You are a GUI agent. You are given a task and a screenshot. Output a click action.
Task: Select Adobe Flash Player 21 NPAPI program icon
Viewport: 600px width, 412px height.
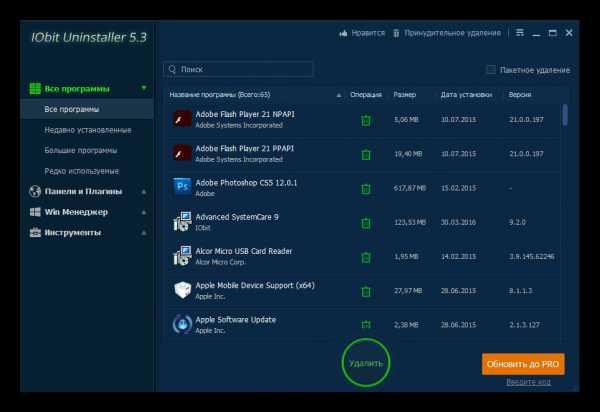point(183,119)
